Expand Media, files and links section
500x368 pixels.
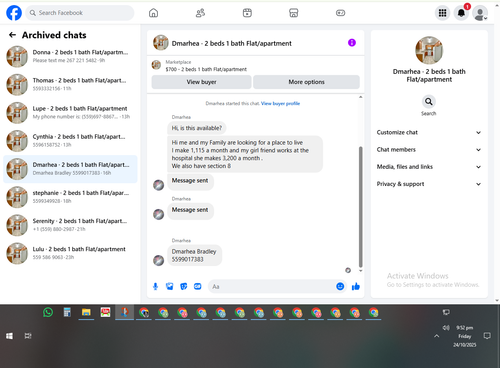coord(429,167)
